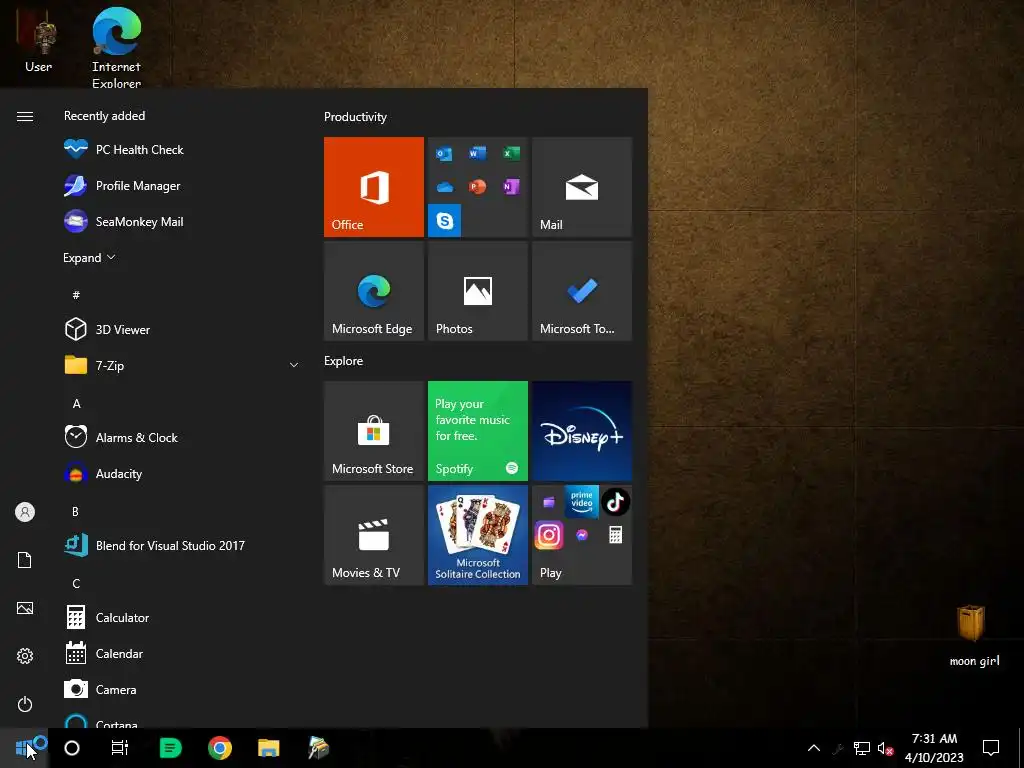Open the clock showing 7:31 AM
The height and width of the screenshot is (768, 1024).
click(x=935, y=748)
